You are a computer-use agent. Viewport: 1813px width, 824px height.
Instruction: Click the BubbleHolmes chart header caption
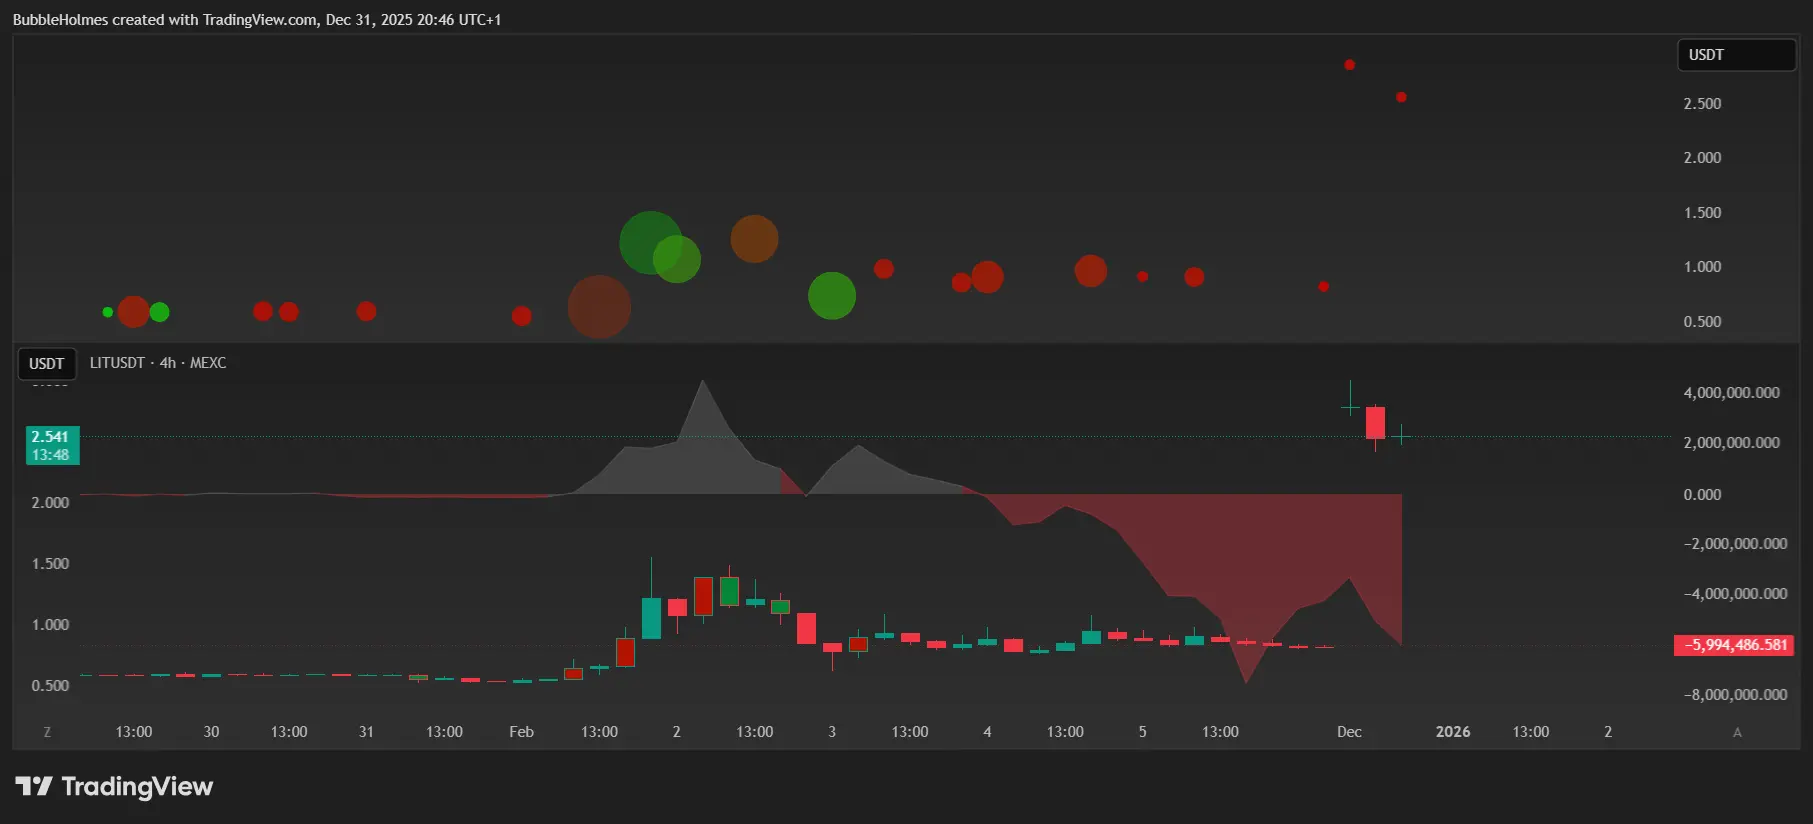257,20
